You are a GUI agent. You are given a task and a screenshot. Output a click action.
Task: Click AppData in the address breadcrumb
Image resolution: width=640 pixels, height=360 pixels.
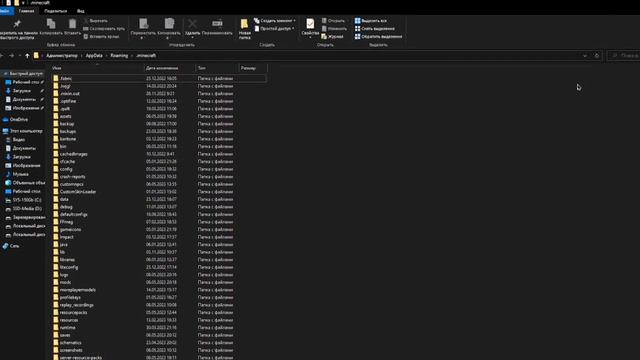pos(94,56)
